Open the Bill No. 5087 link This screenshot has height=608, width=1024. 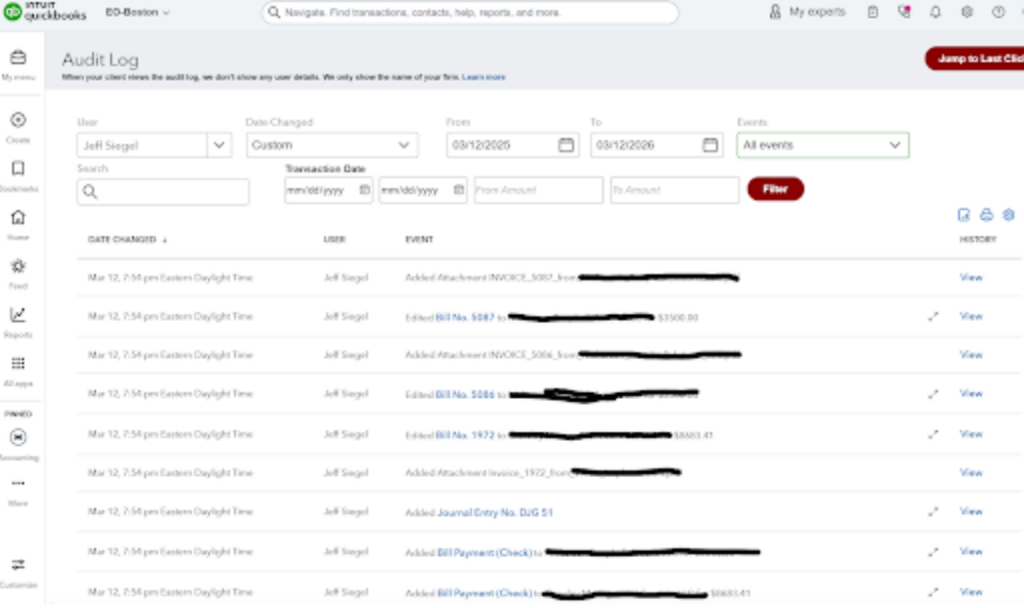click(x=465, y=317)
